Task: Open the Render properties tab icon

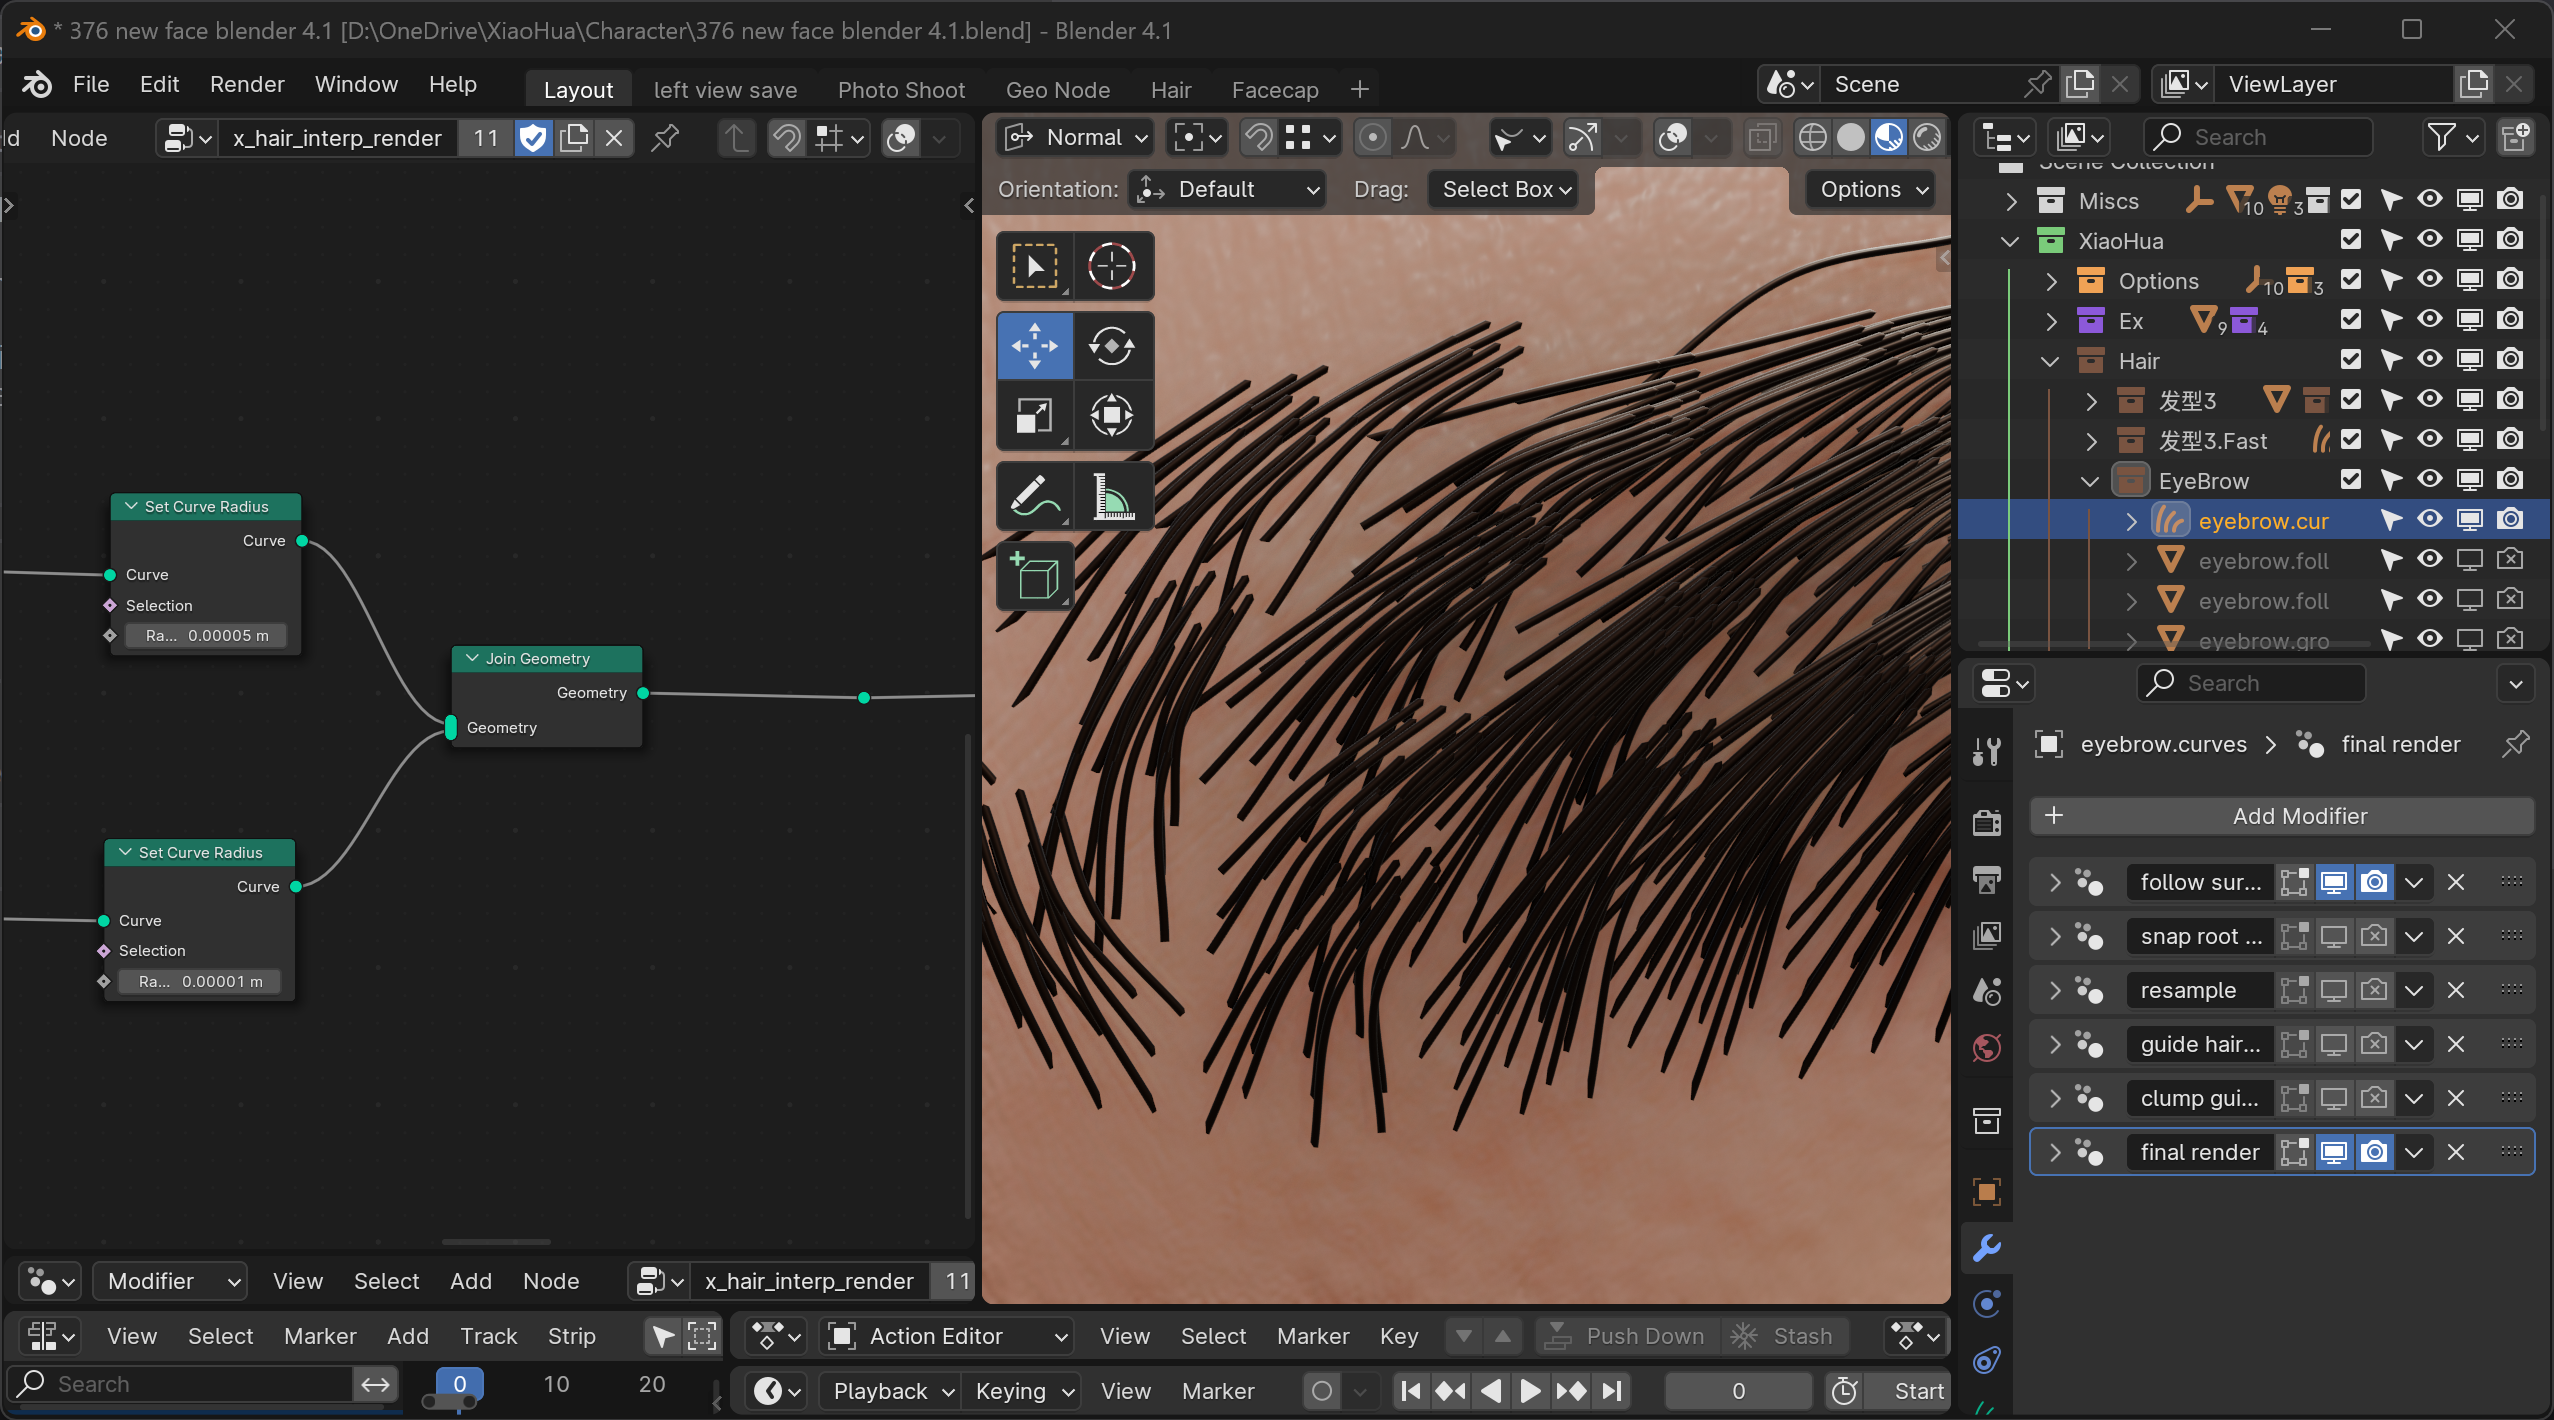Action: click(x=1986, y=822)
